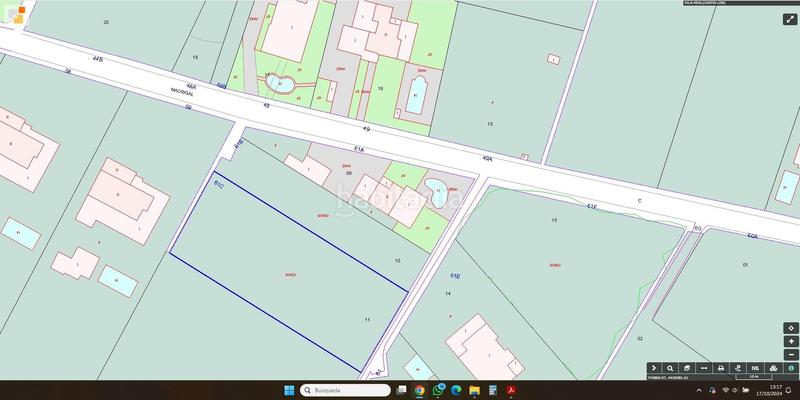Open Google Chrome from the taskbar
Image resolution: width=800 pixels, height=400 pixels.
[420, 390]
